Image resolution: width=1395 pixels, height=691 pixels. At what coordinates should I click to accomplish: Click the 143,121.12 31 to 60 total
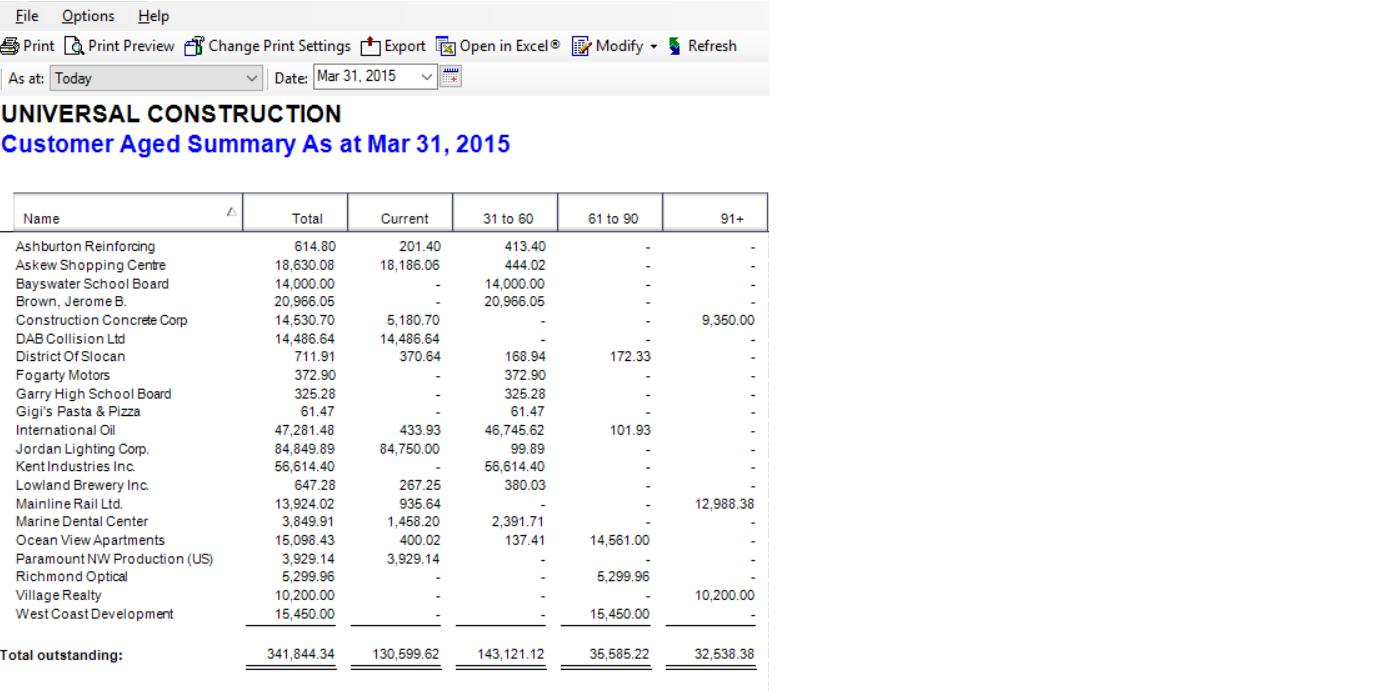(511, 655)
